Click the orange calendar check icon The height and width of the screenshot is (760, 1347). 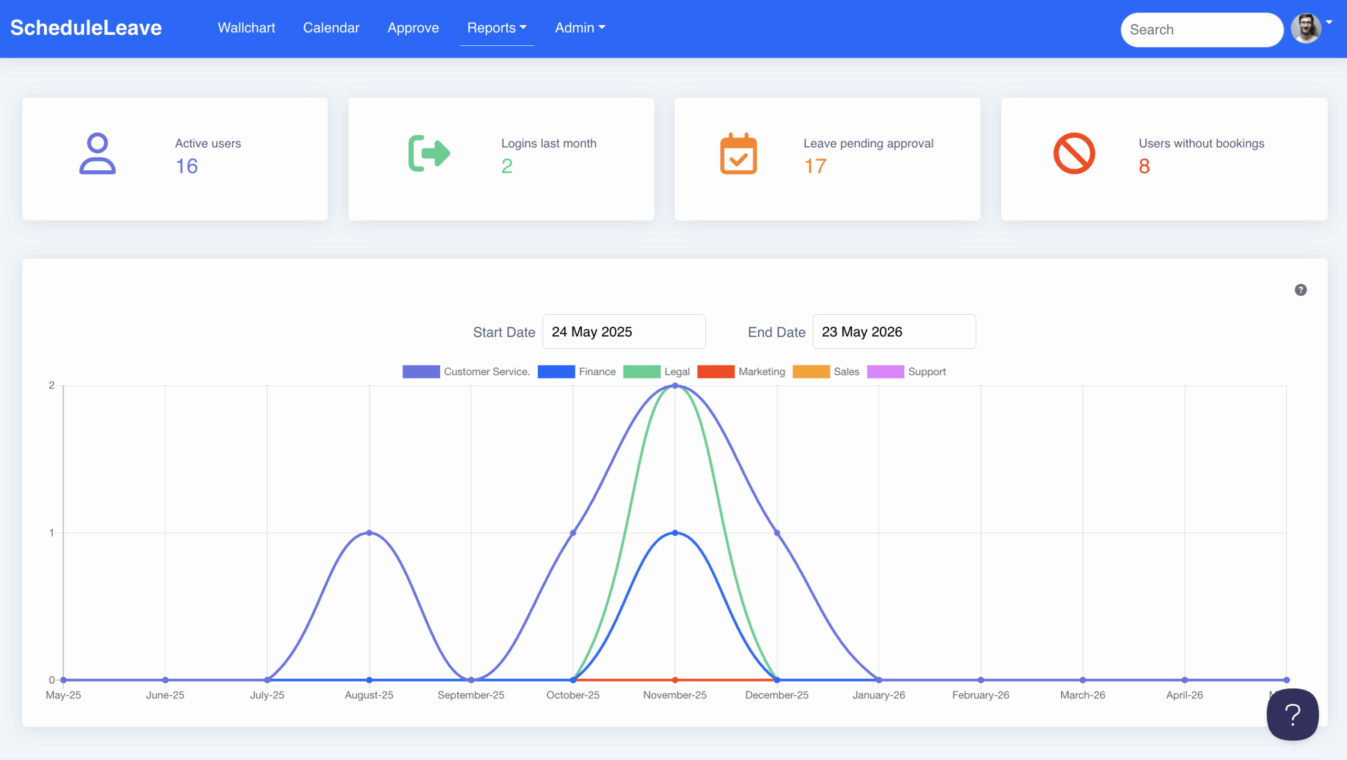click(x=738, y=154)
